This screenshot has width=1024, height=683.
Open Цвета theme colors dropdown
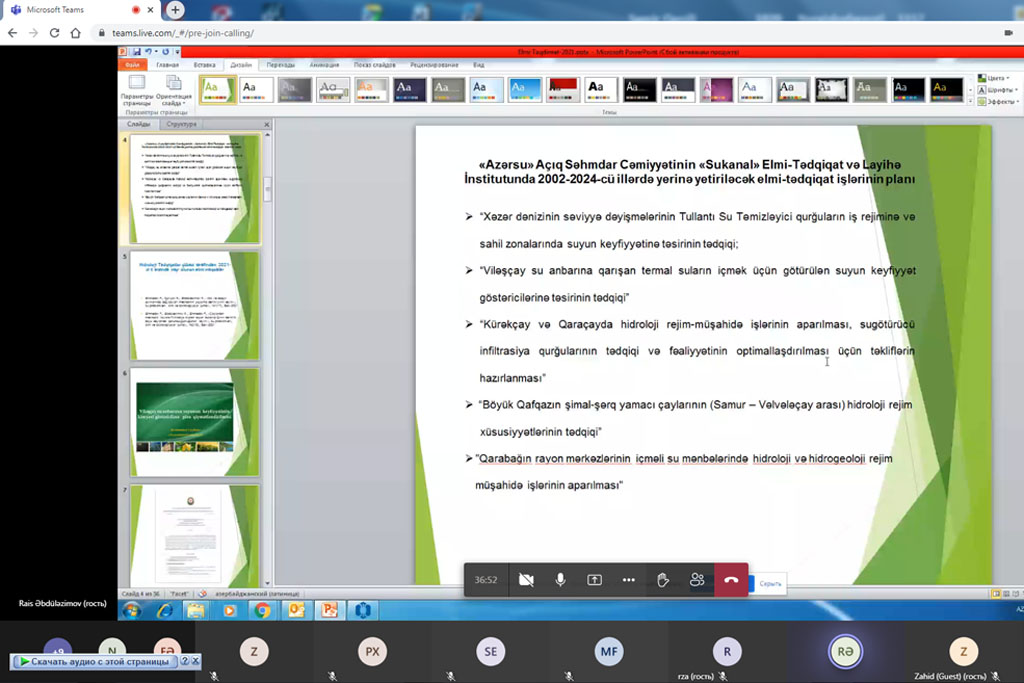pos(995,78)
